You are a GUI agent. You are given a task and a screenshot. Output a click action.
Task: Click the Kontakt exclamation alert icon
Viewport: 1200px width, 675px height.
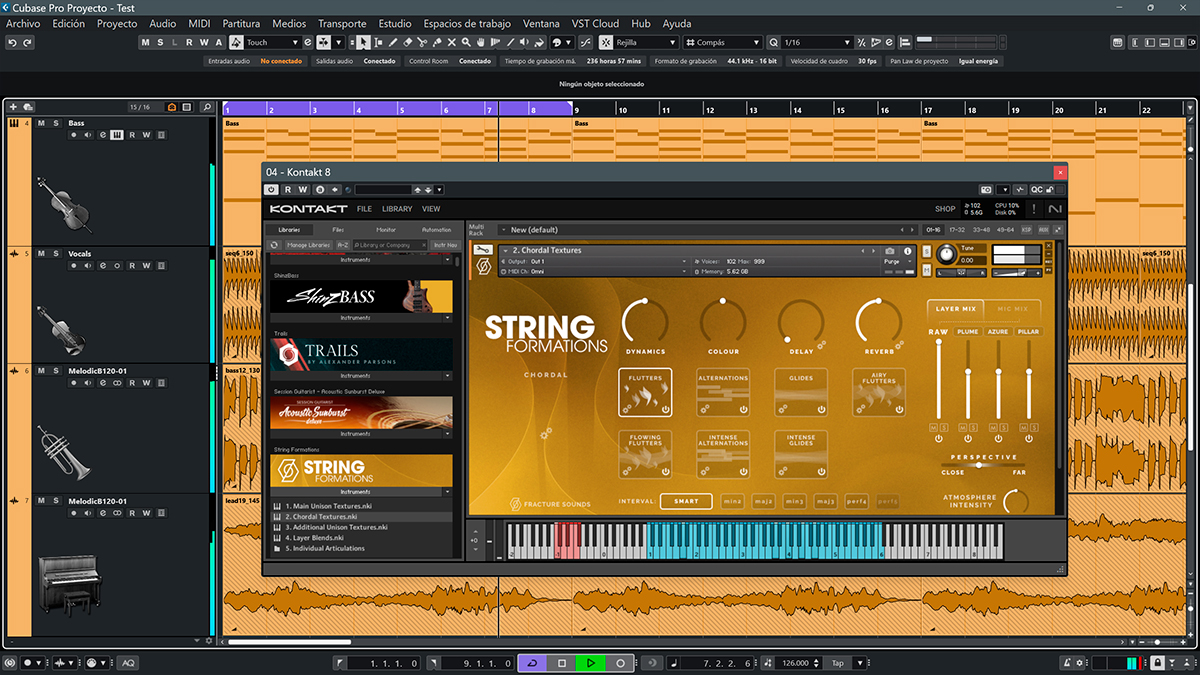click(x=1034, y=209)
